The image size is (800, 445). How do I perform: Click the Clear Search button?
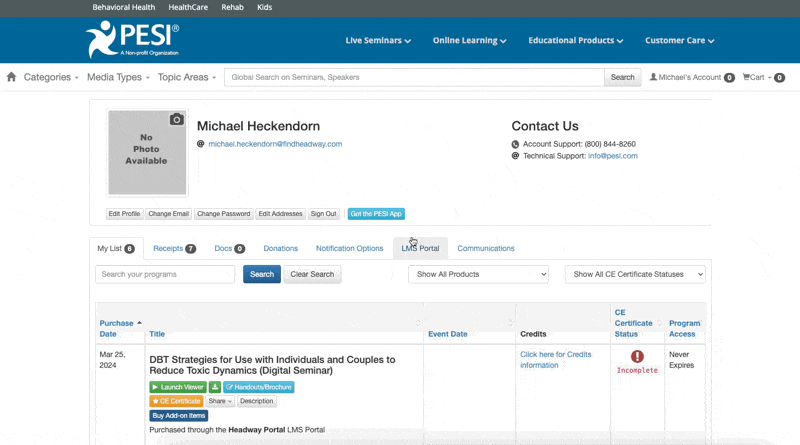tap(312, 274)
